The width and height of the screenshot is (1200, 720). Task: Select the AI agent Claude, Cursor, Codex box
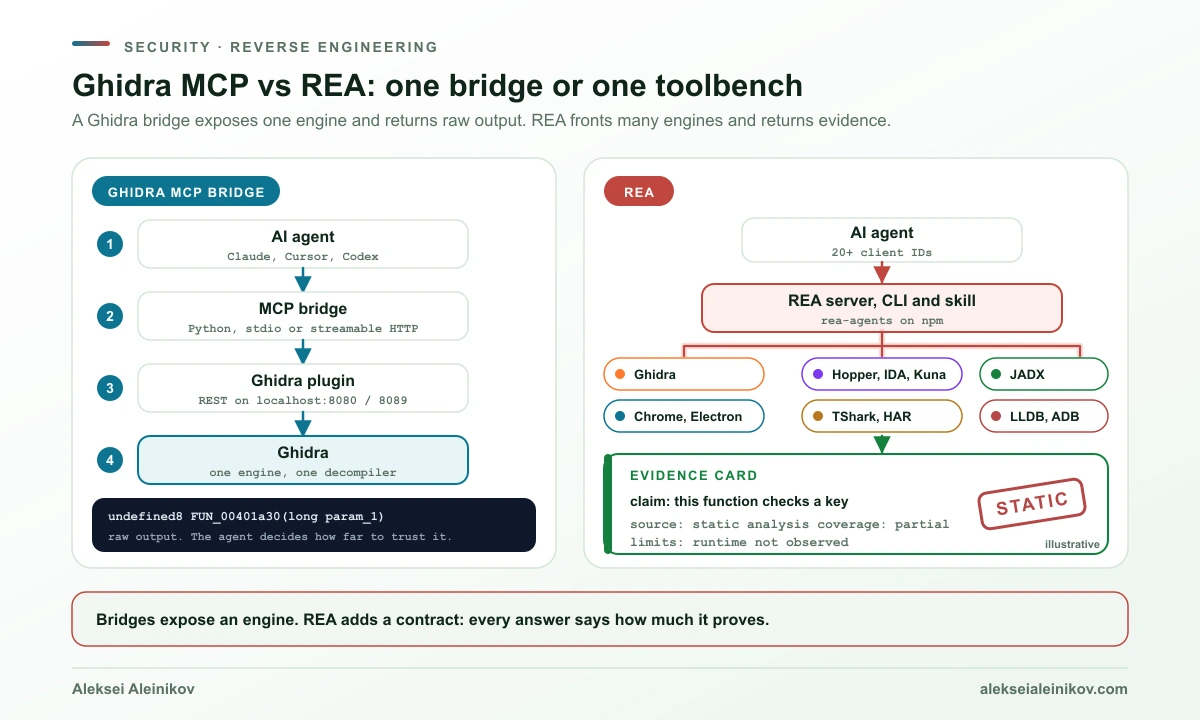pos(303,244)
